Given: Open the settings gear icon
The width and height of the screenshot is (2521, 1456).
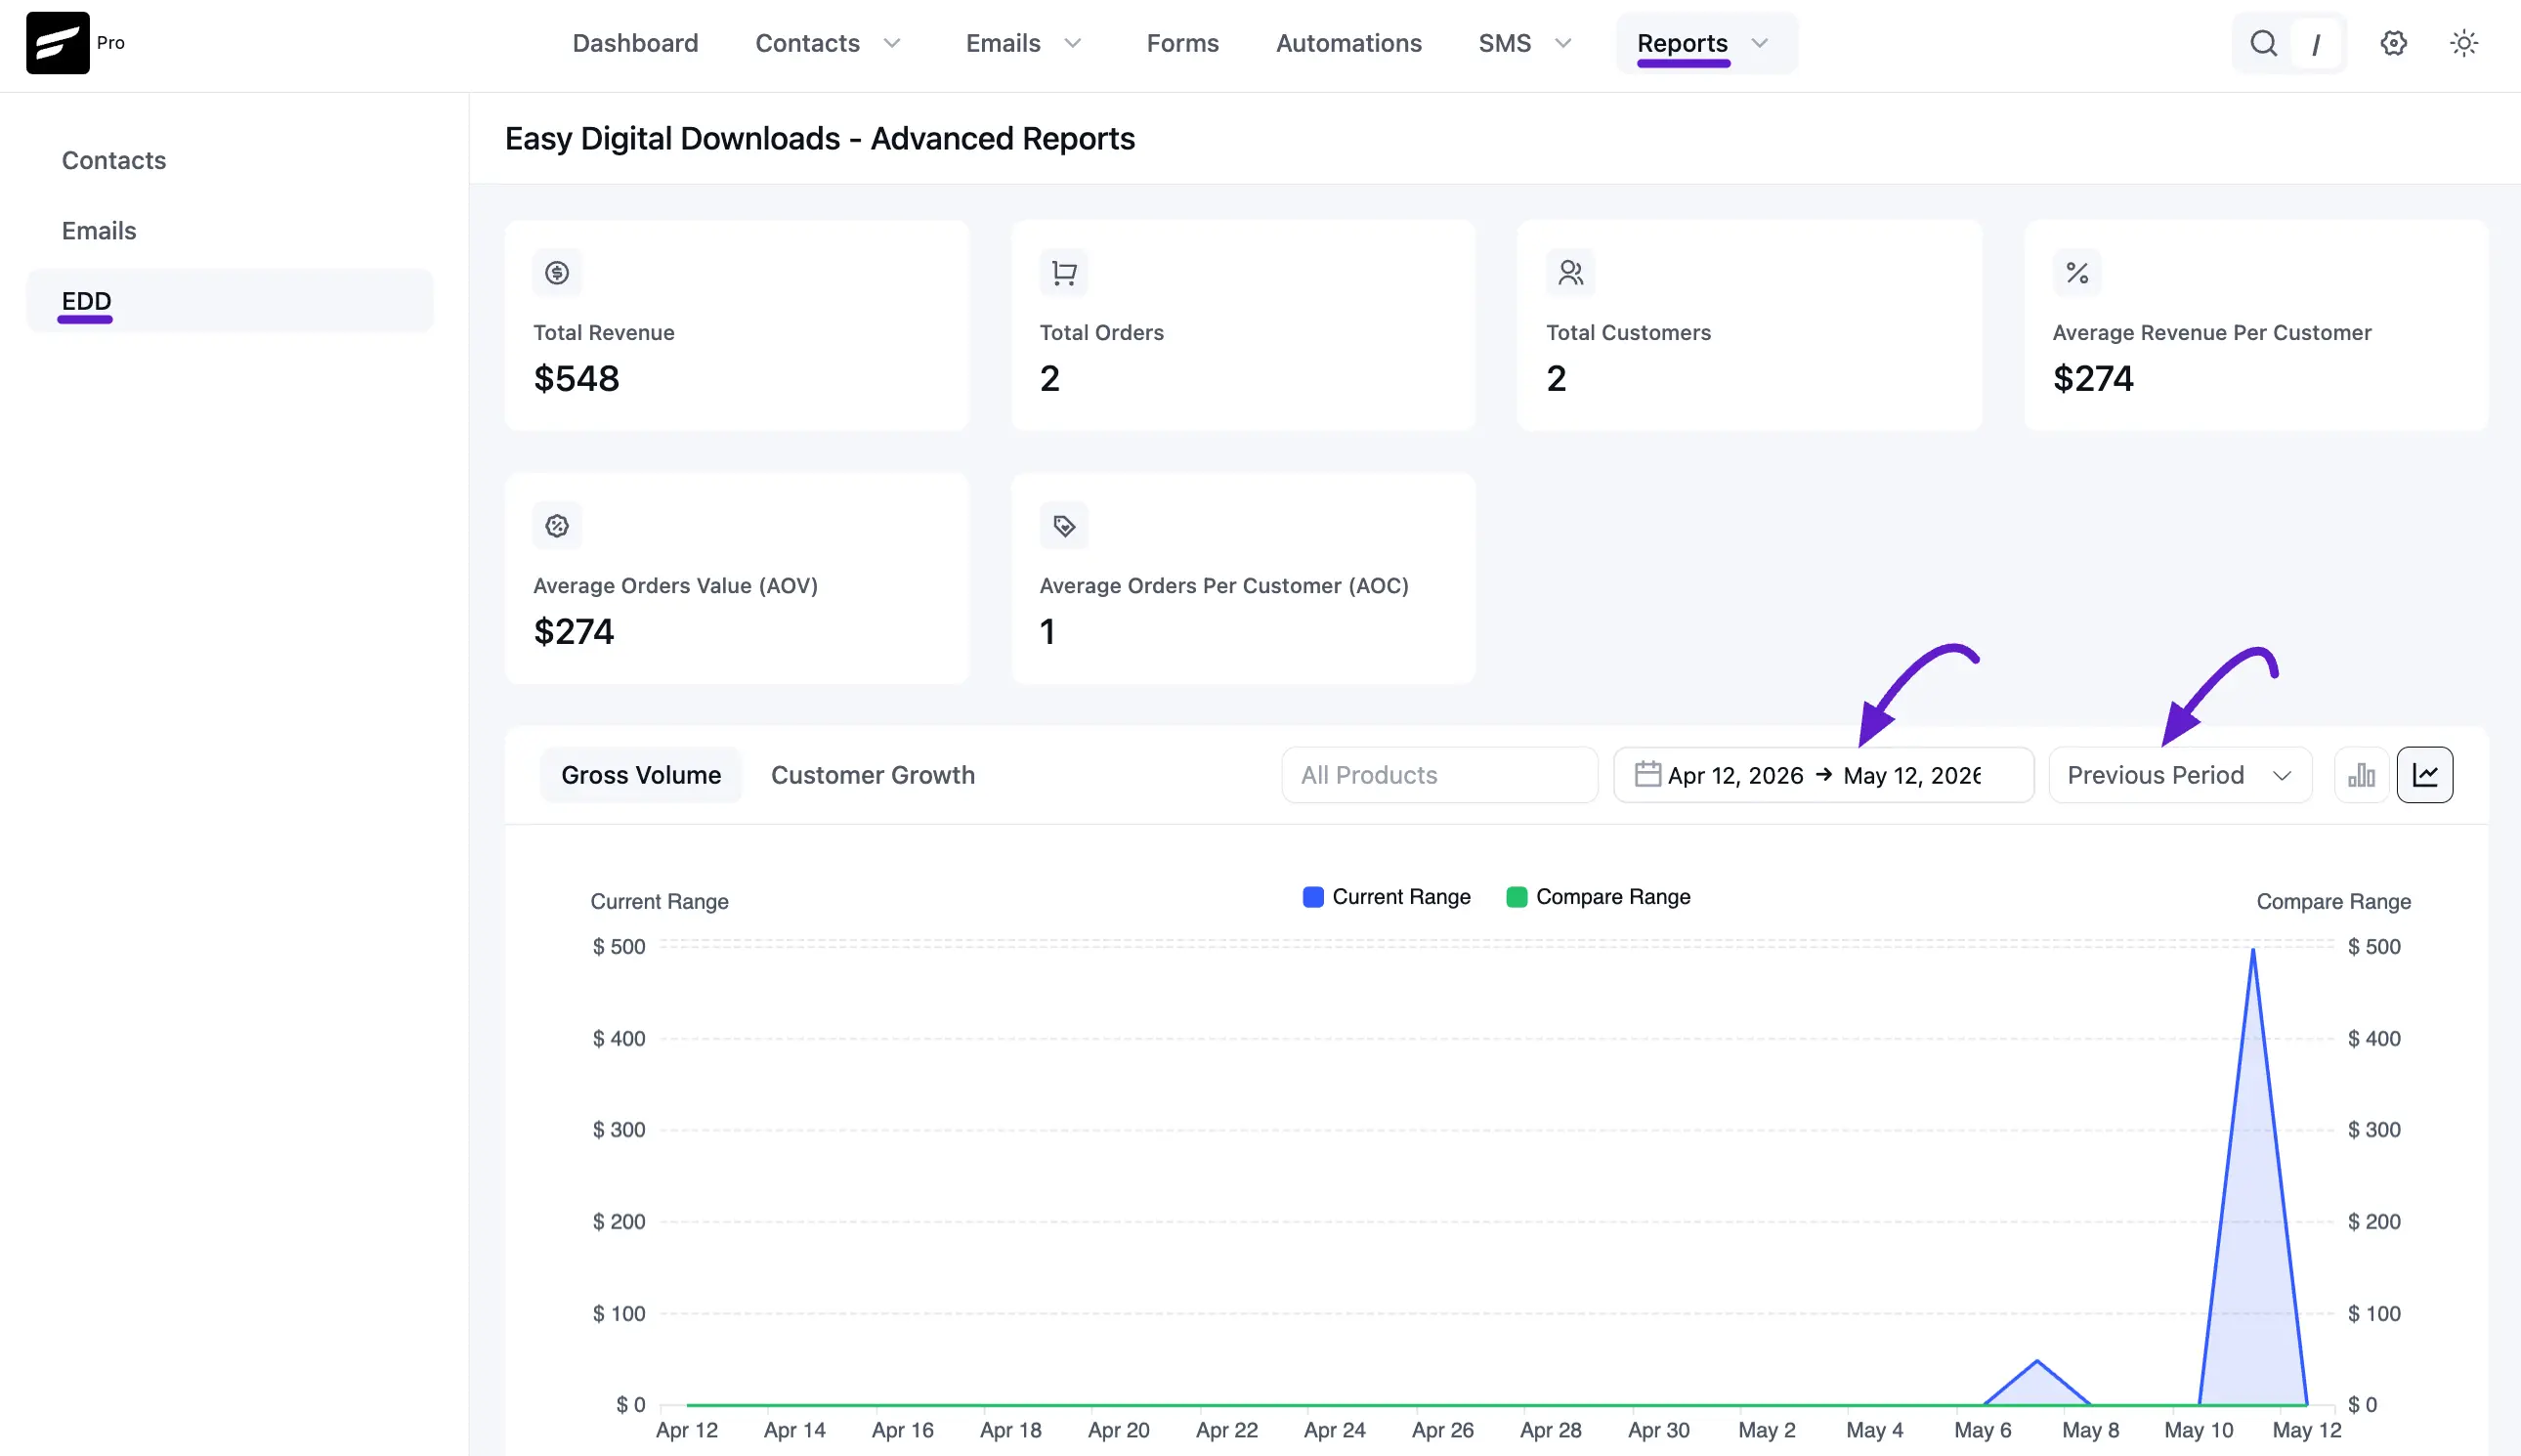Looking at the screenshot, I should point(2393,43).
